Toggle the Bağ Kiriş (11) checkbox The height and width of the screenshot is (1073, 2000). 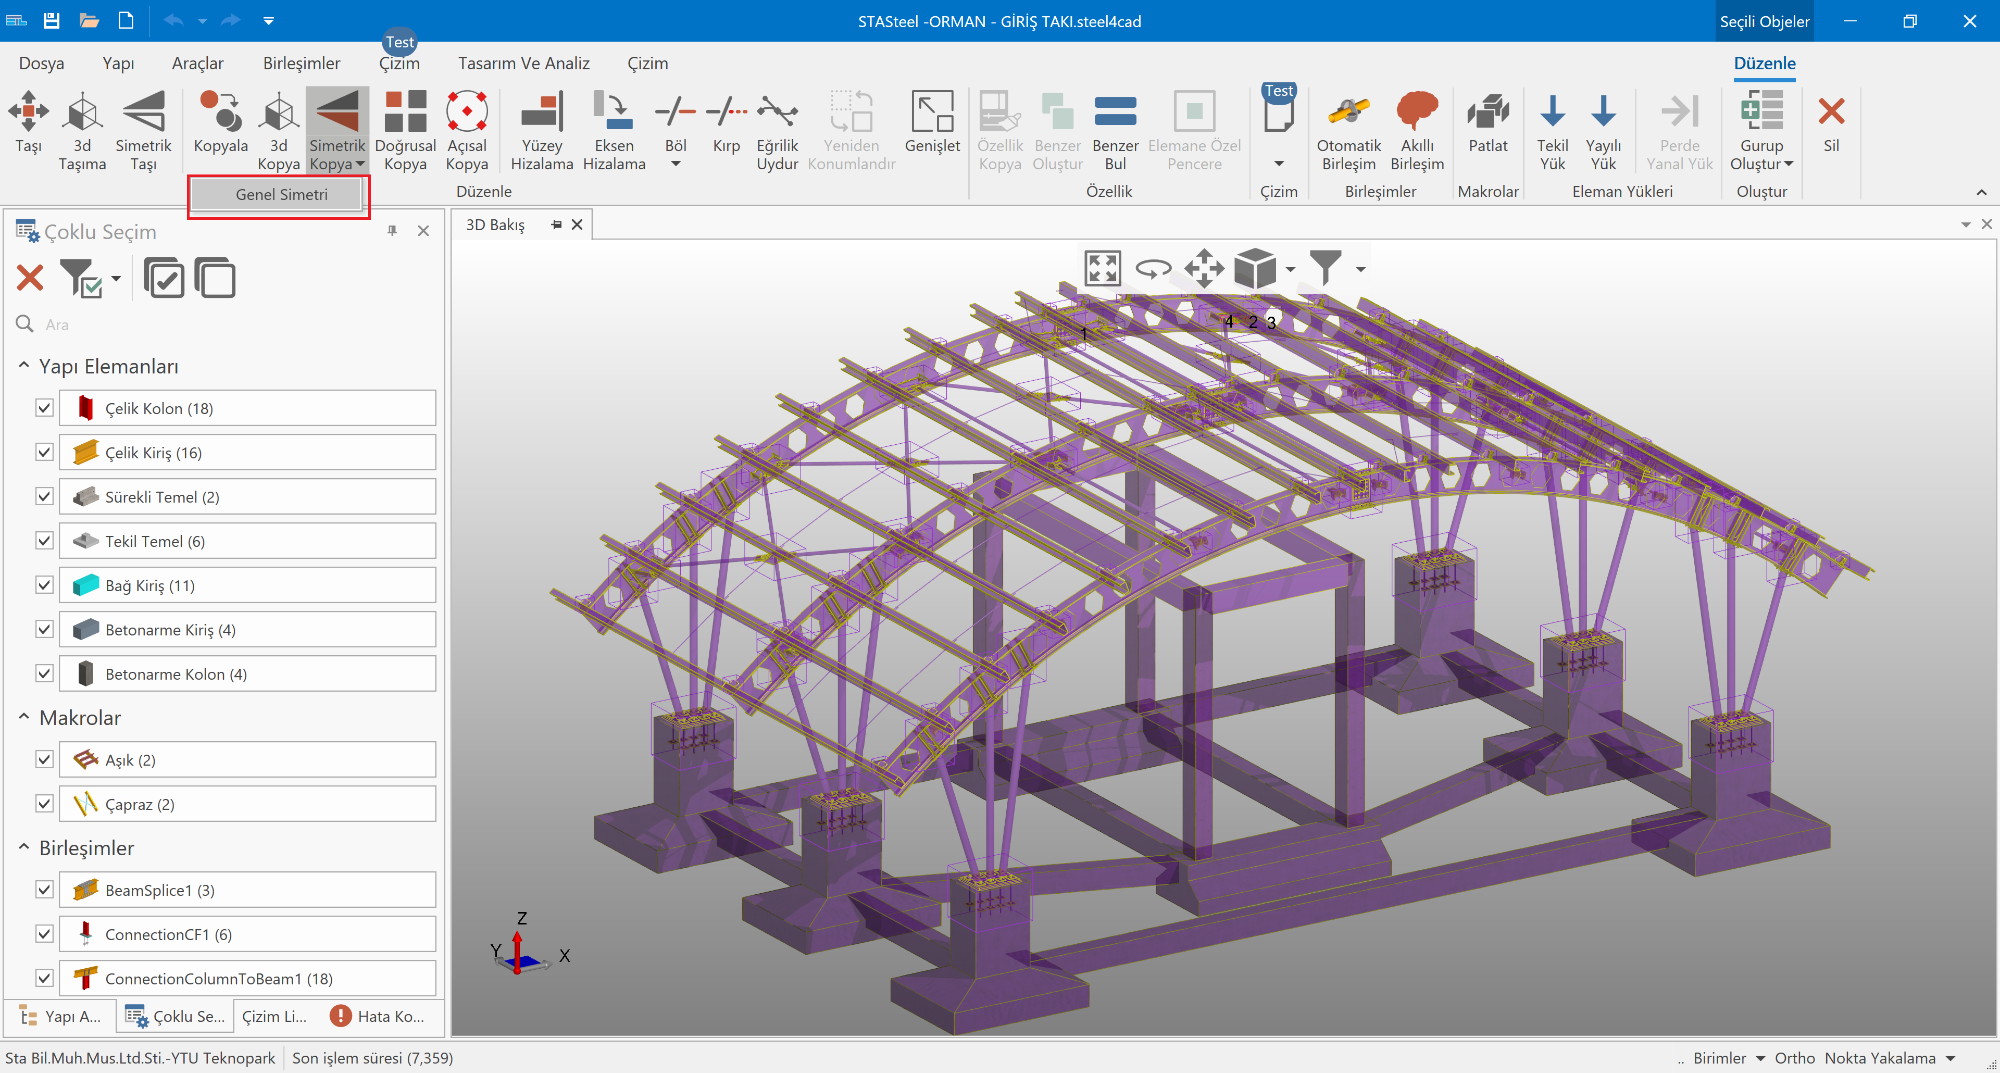coord(44,585)
